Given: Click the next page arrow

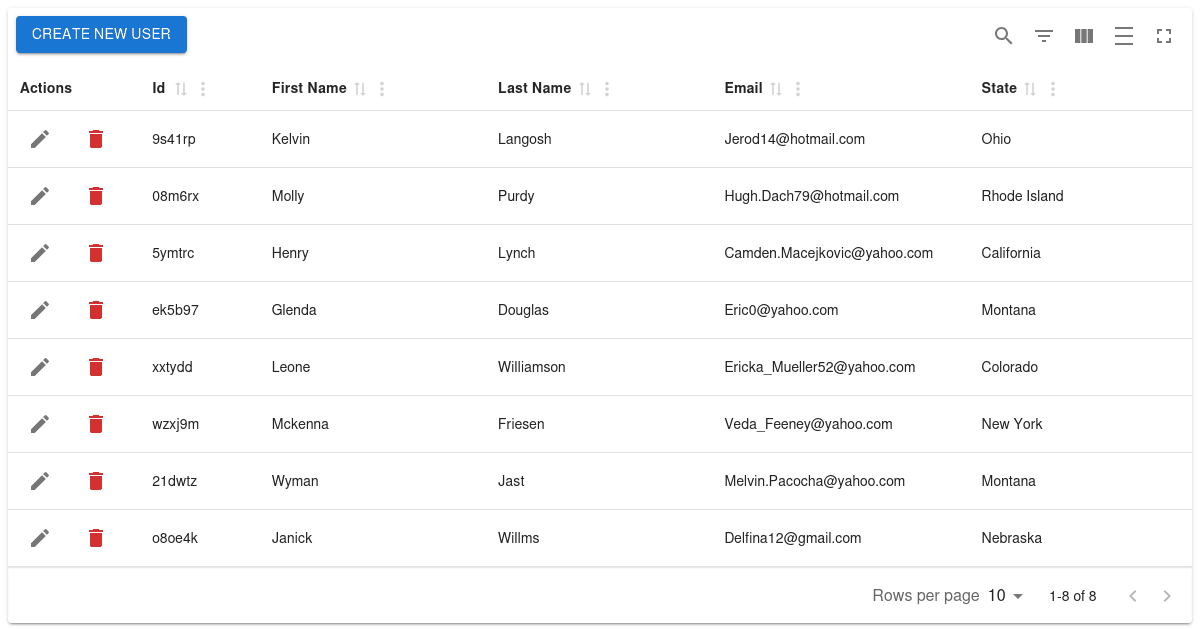Looking at the screenshot, I should pyautogui.click(x=1166, y=595).
